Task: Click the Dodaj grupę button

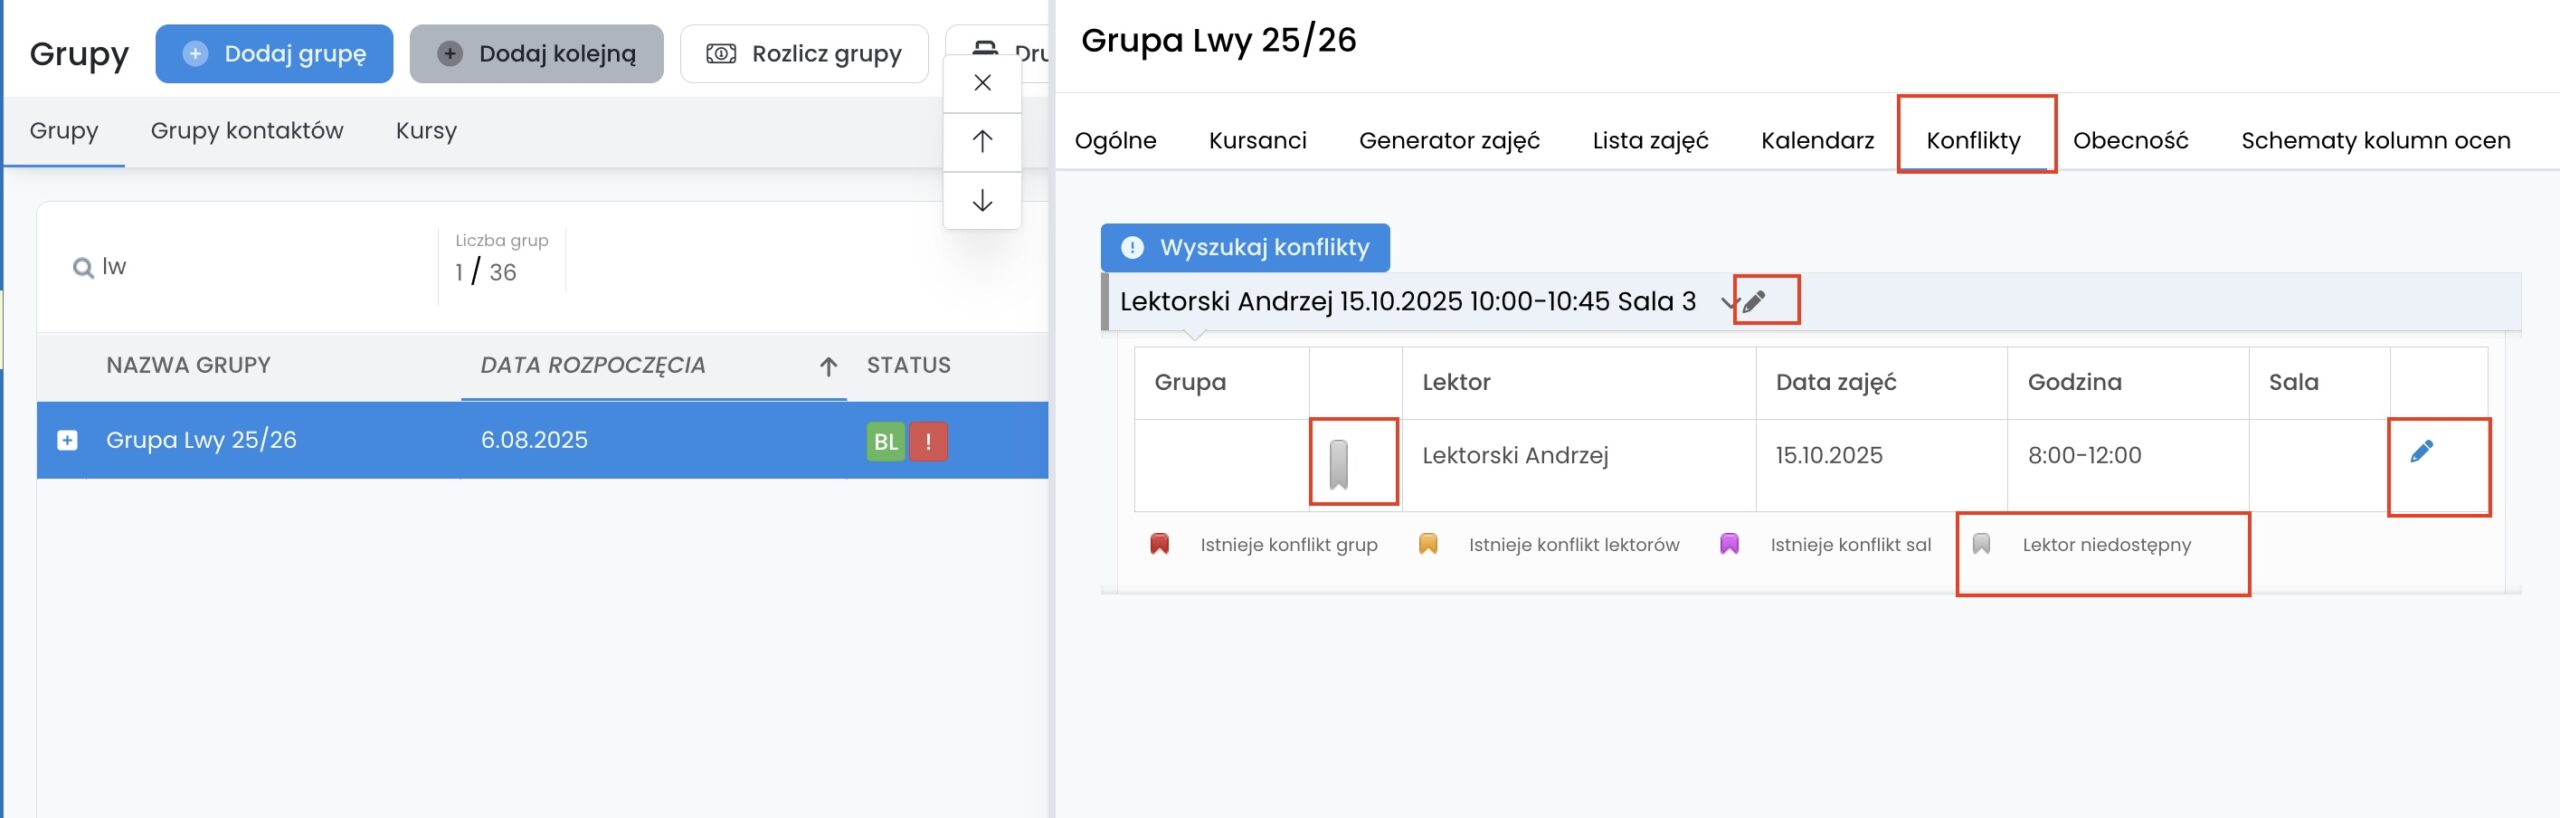Action: (x=274, y=54)
